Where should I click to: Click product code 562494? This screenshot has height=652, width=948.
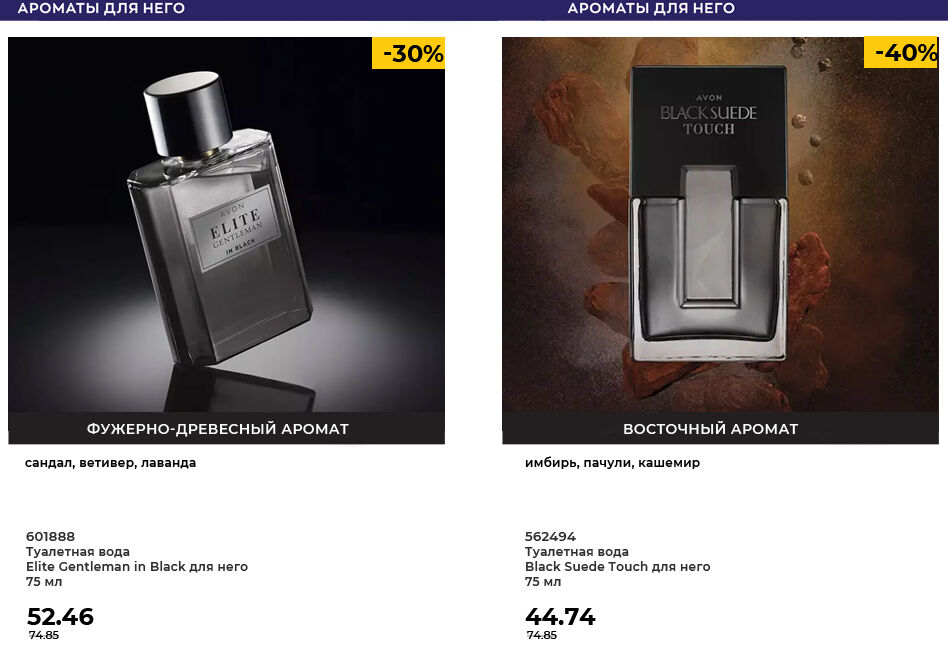550,537
